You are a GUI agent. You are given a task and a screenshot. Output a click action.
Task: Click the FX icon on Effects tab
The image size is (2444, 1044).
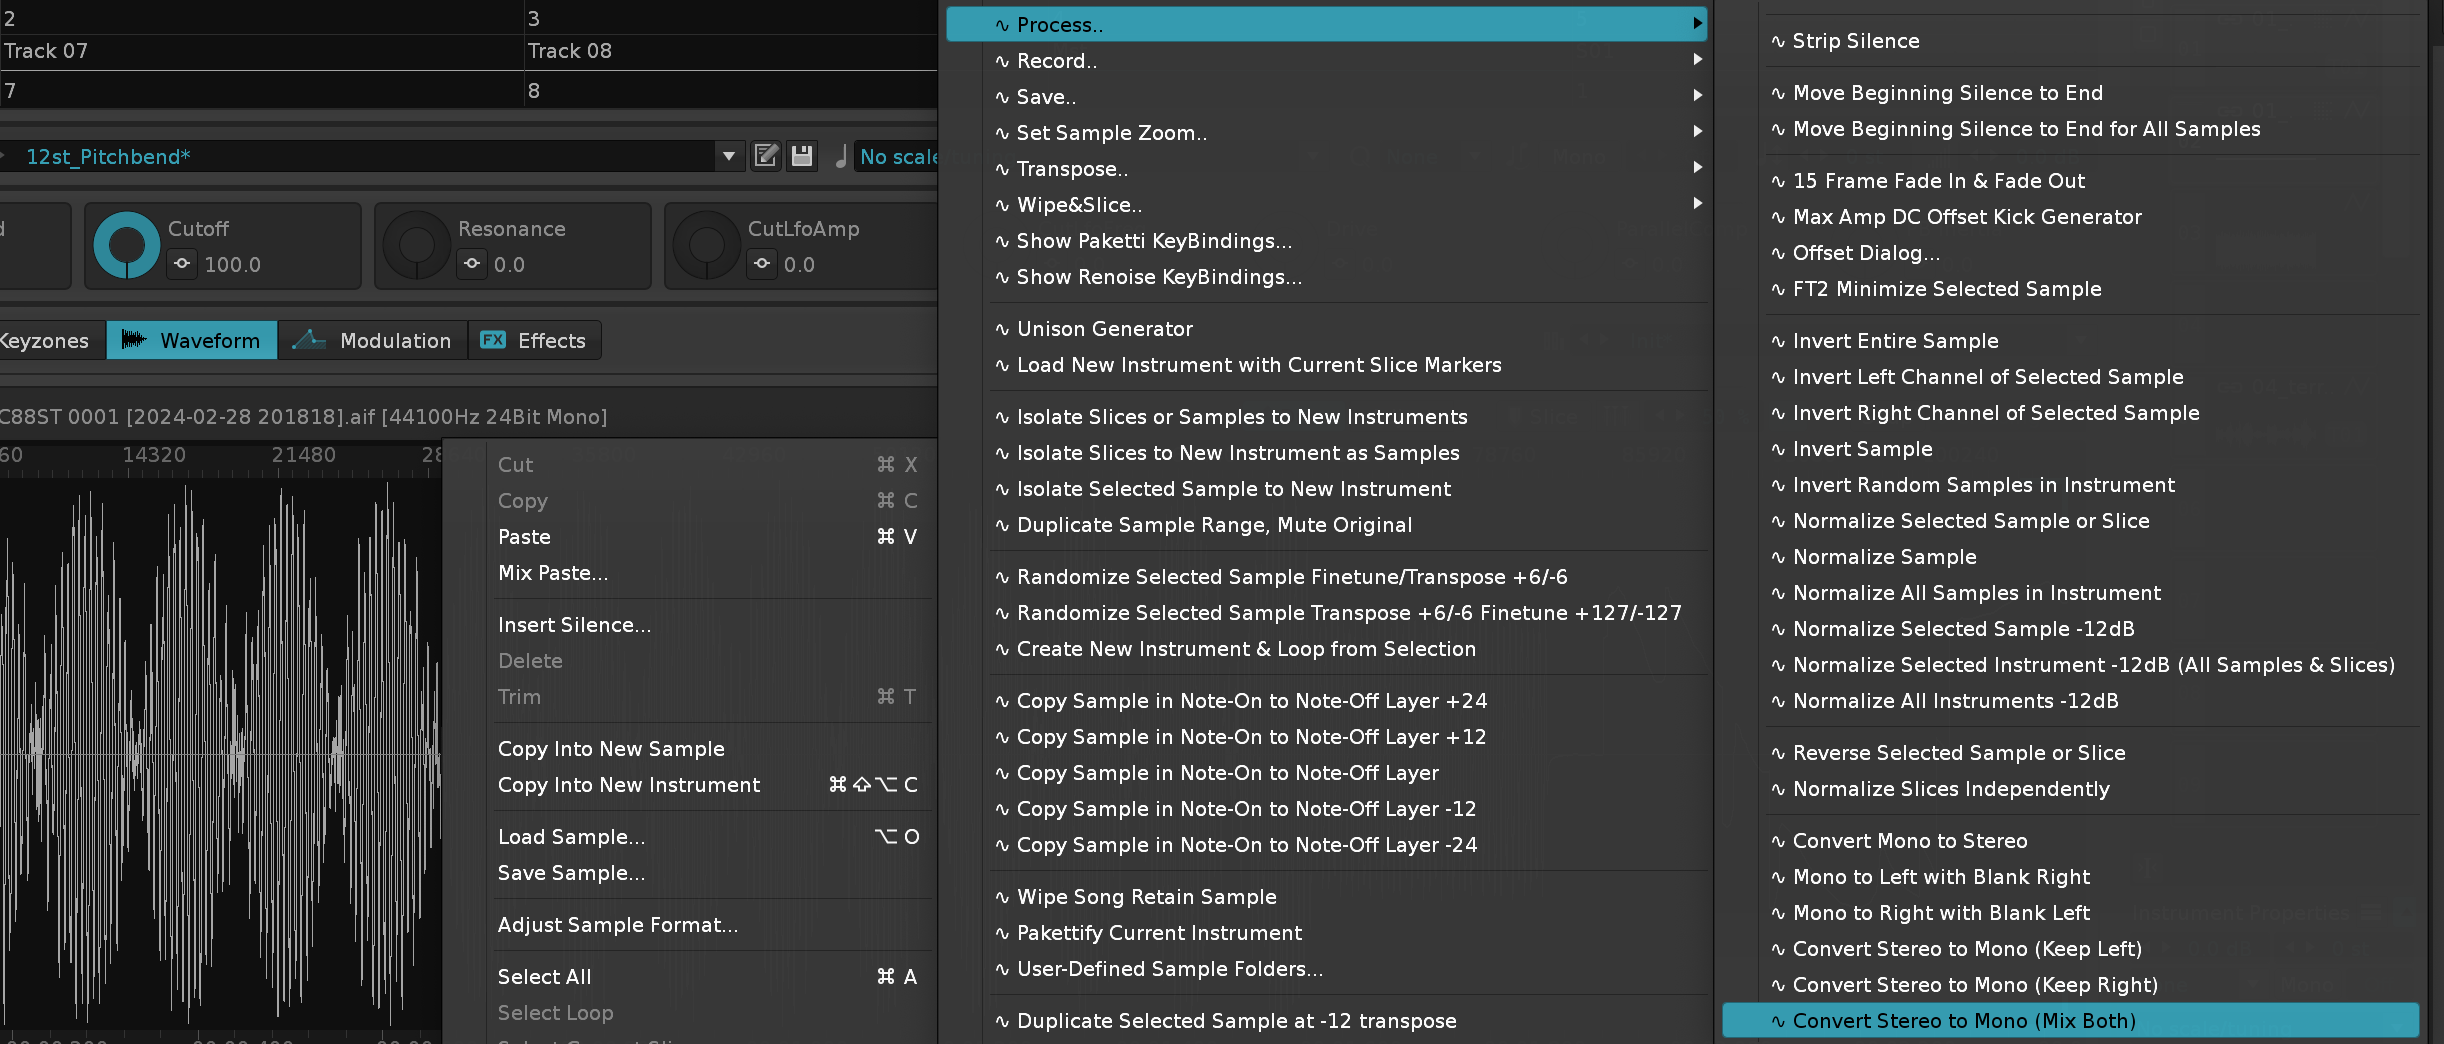(x=493, y=340)
